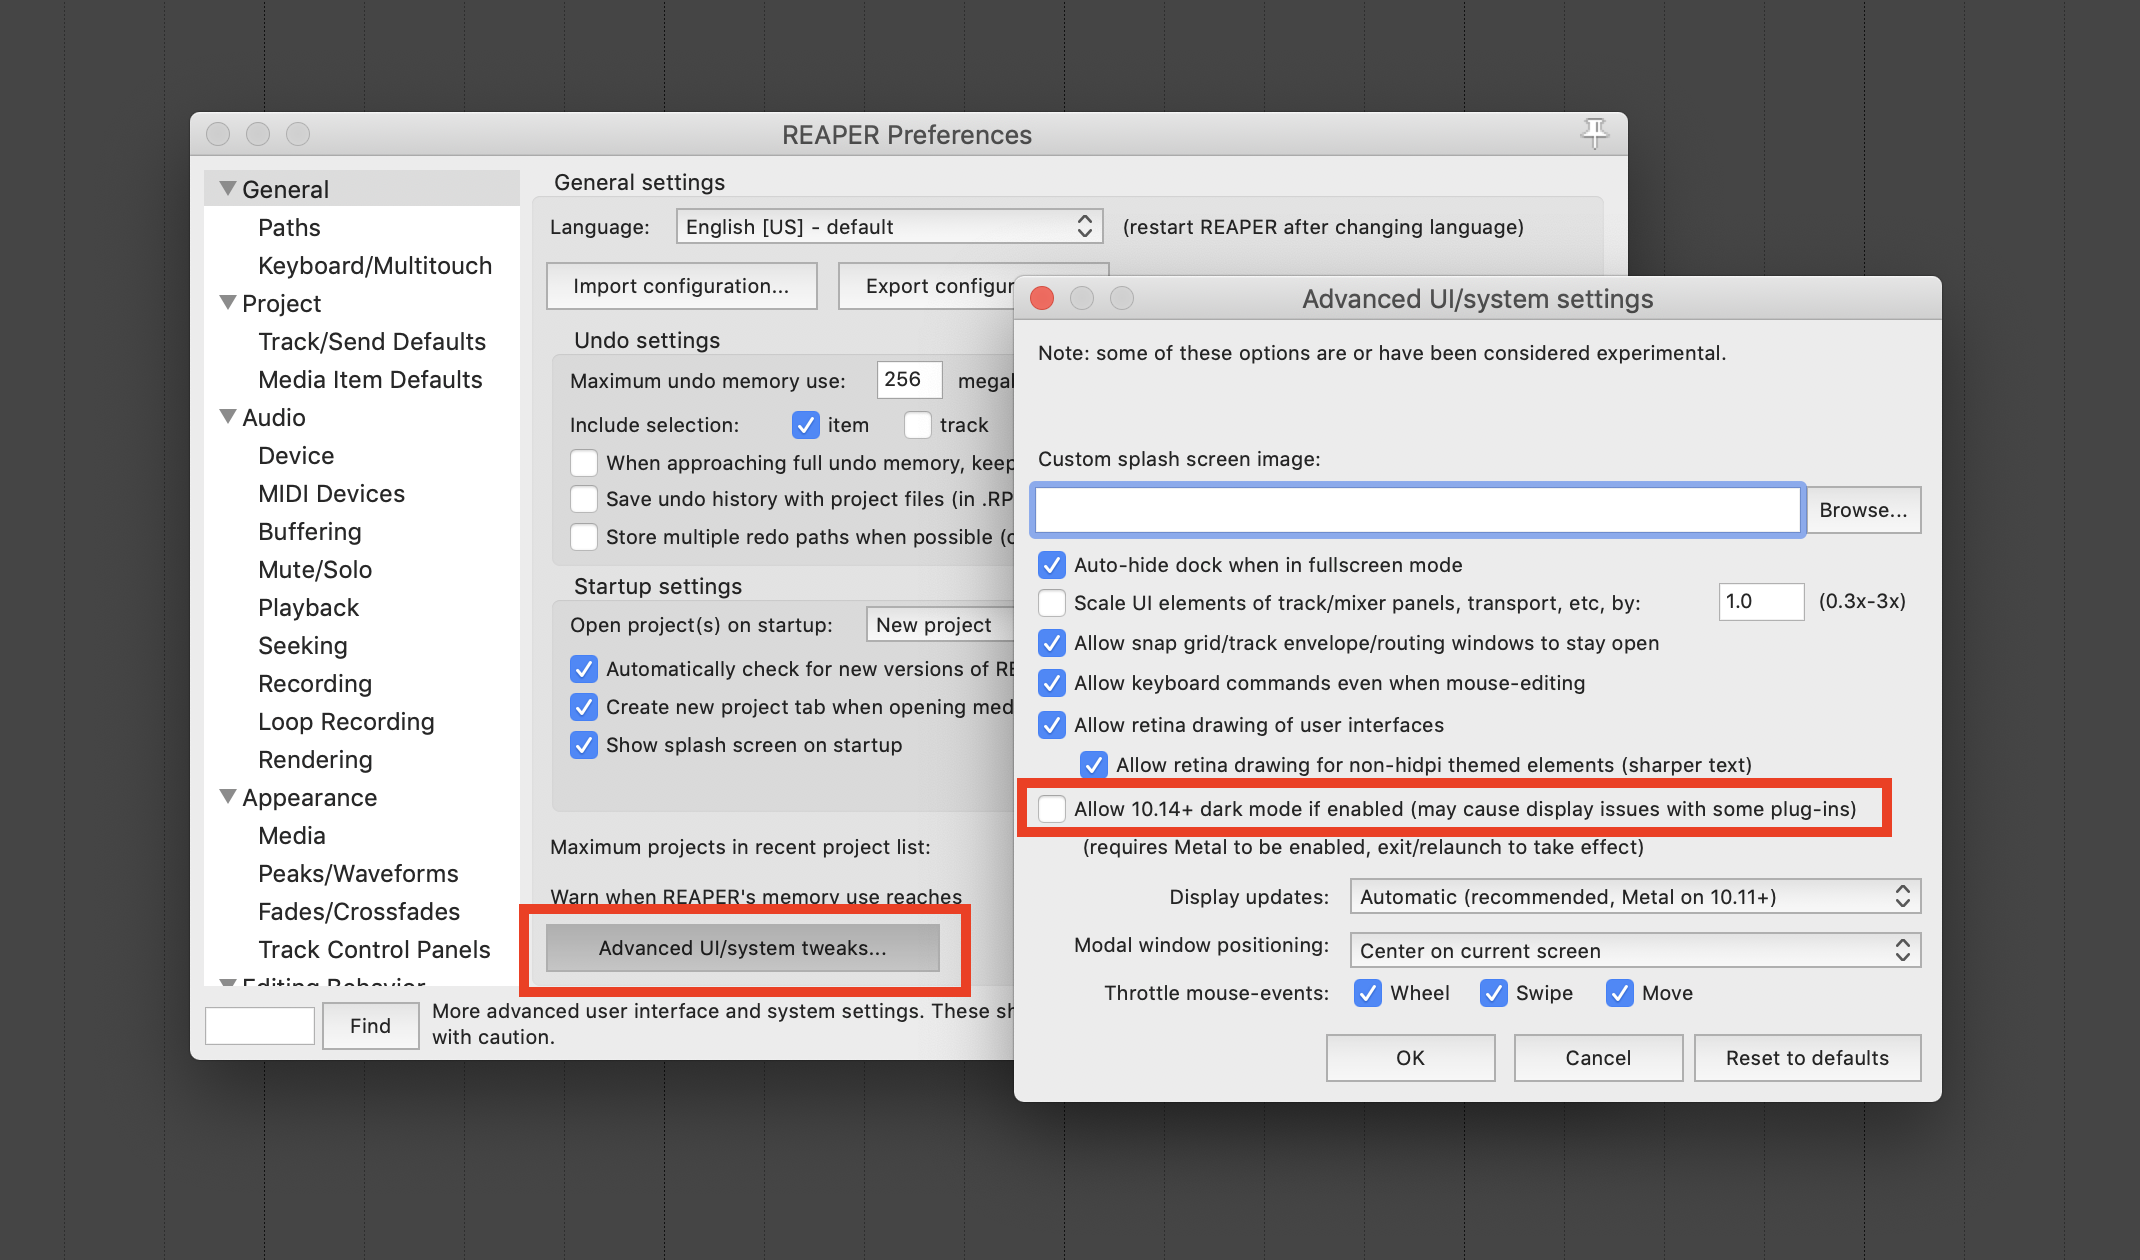Enable Store multiple redo paths option

[x=584, y=537]
